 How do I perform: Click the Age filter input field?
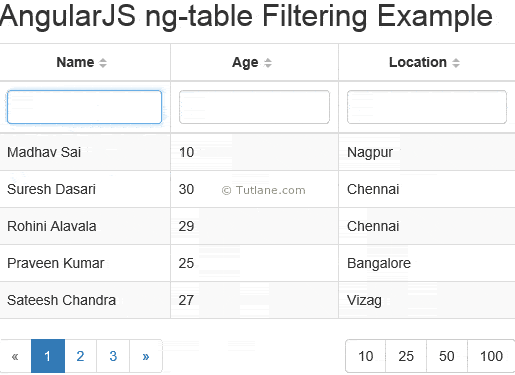click(x=254, y=107)
